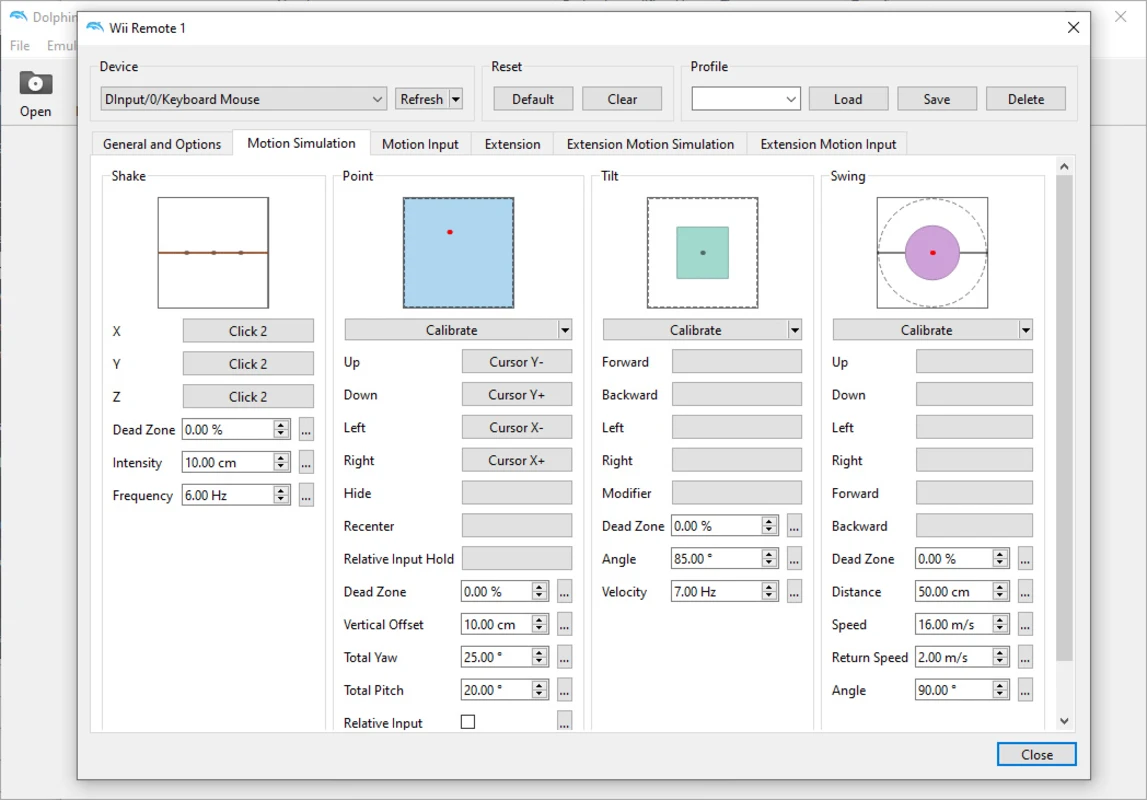Image resolution: width=1147 pixels, height=800 pixels.
Task: Enable the Relative Input checkbox
Action: [x=468, y=722]
